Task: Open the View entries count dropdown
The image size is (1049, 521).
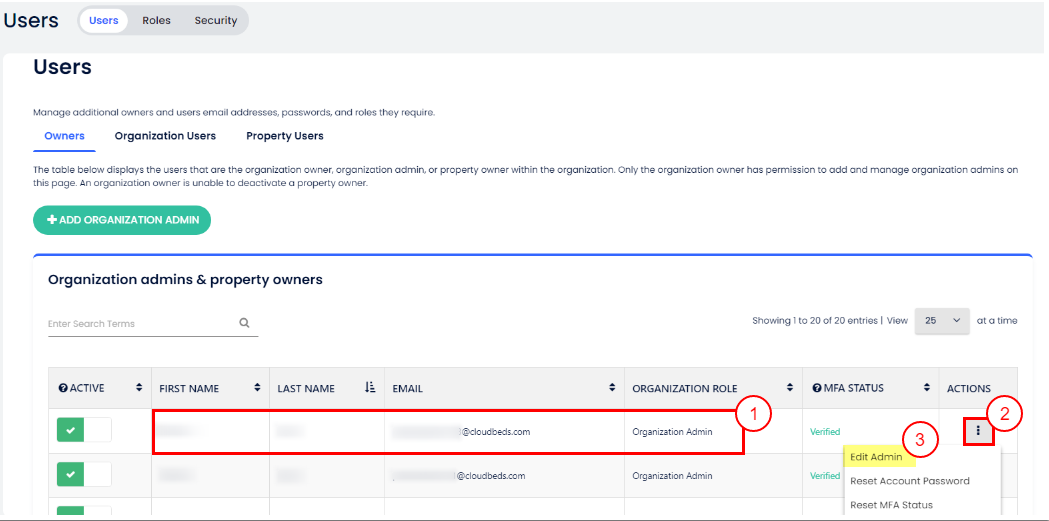Action: [x=942, y=320]
